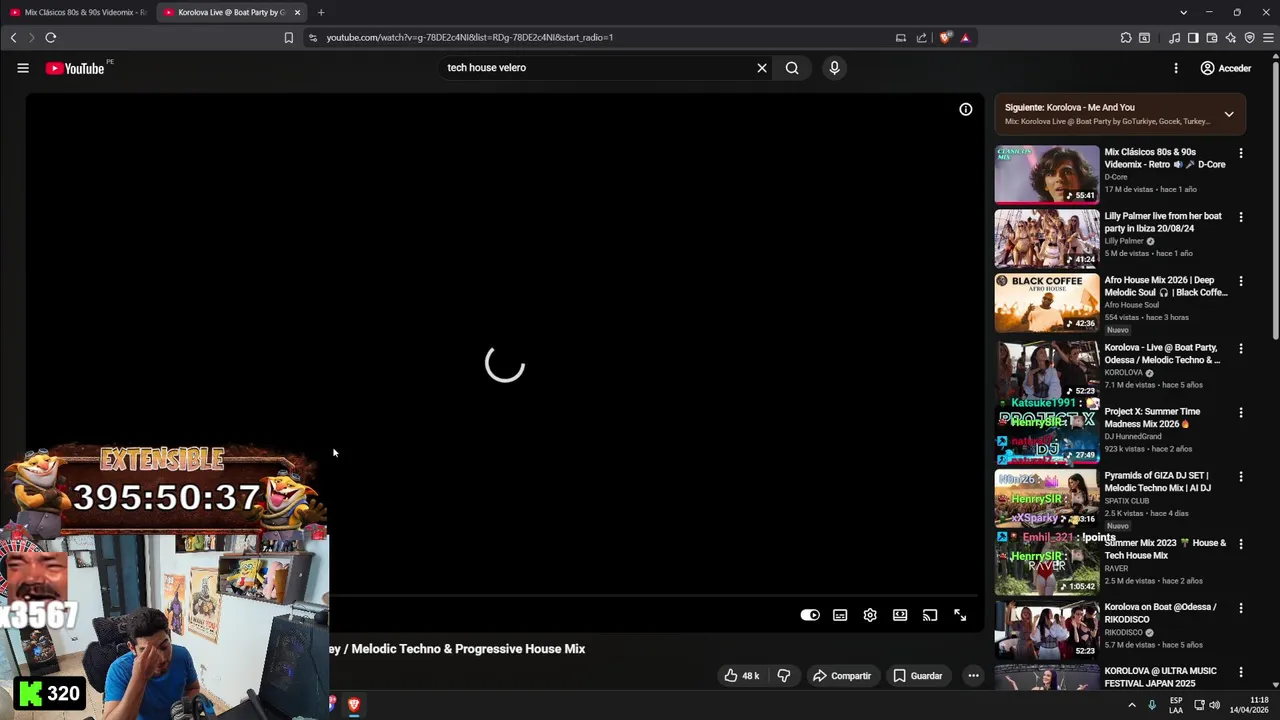This screenshot has width=1280, height=720.
Task: Click the browser back arrow
Action: click(x=13, y=38)
